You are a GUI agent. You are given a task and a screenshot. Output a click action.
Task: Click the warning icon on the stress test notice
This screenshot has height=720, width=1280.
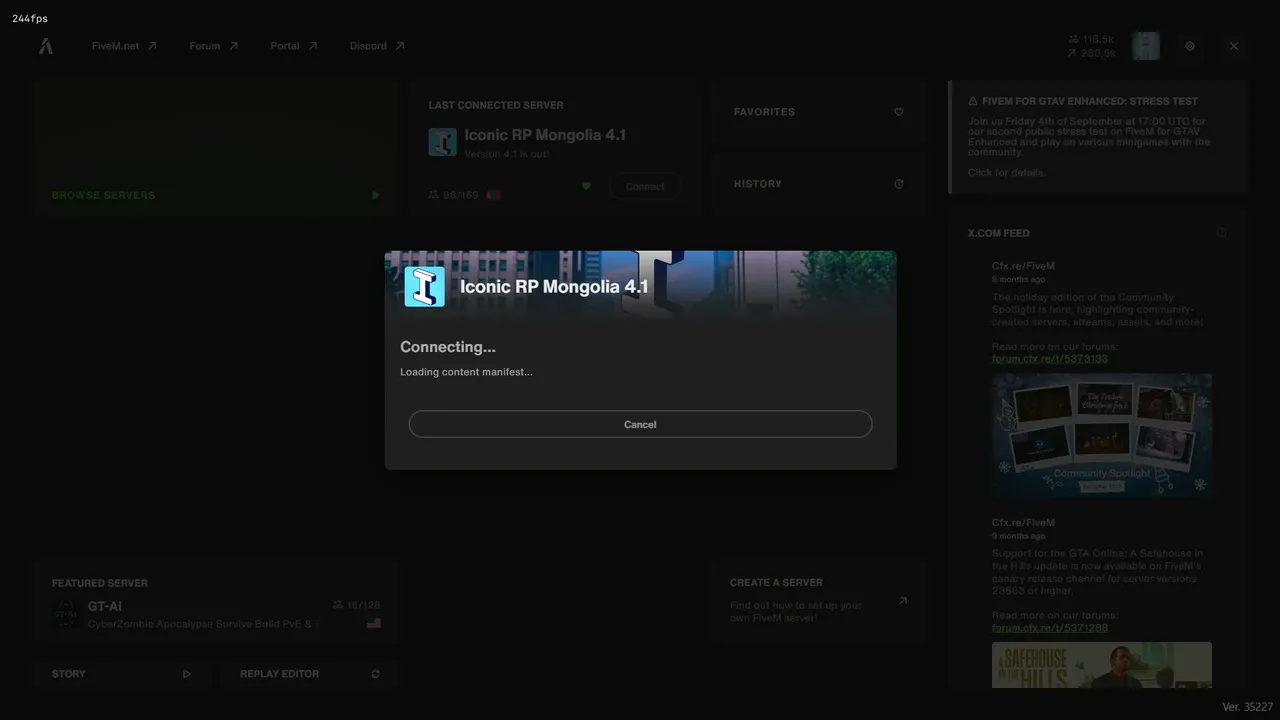coord(973,101)
